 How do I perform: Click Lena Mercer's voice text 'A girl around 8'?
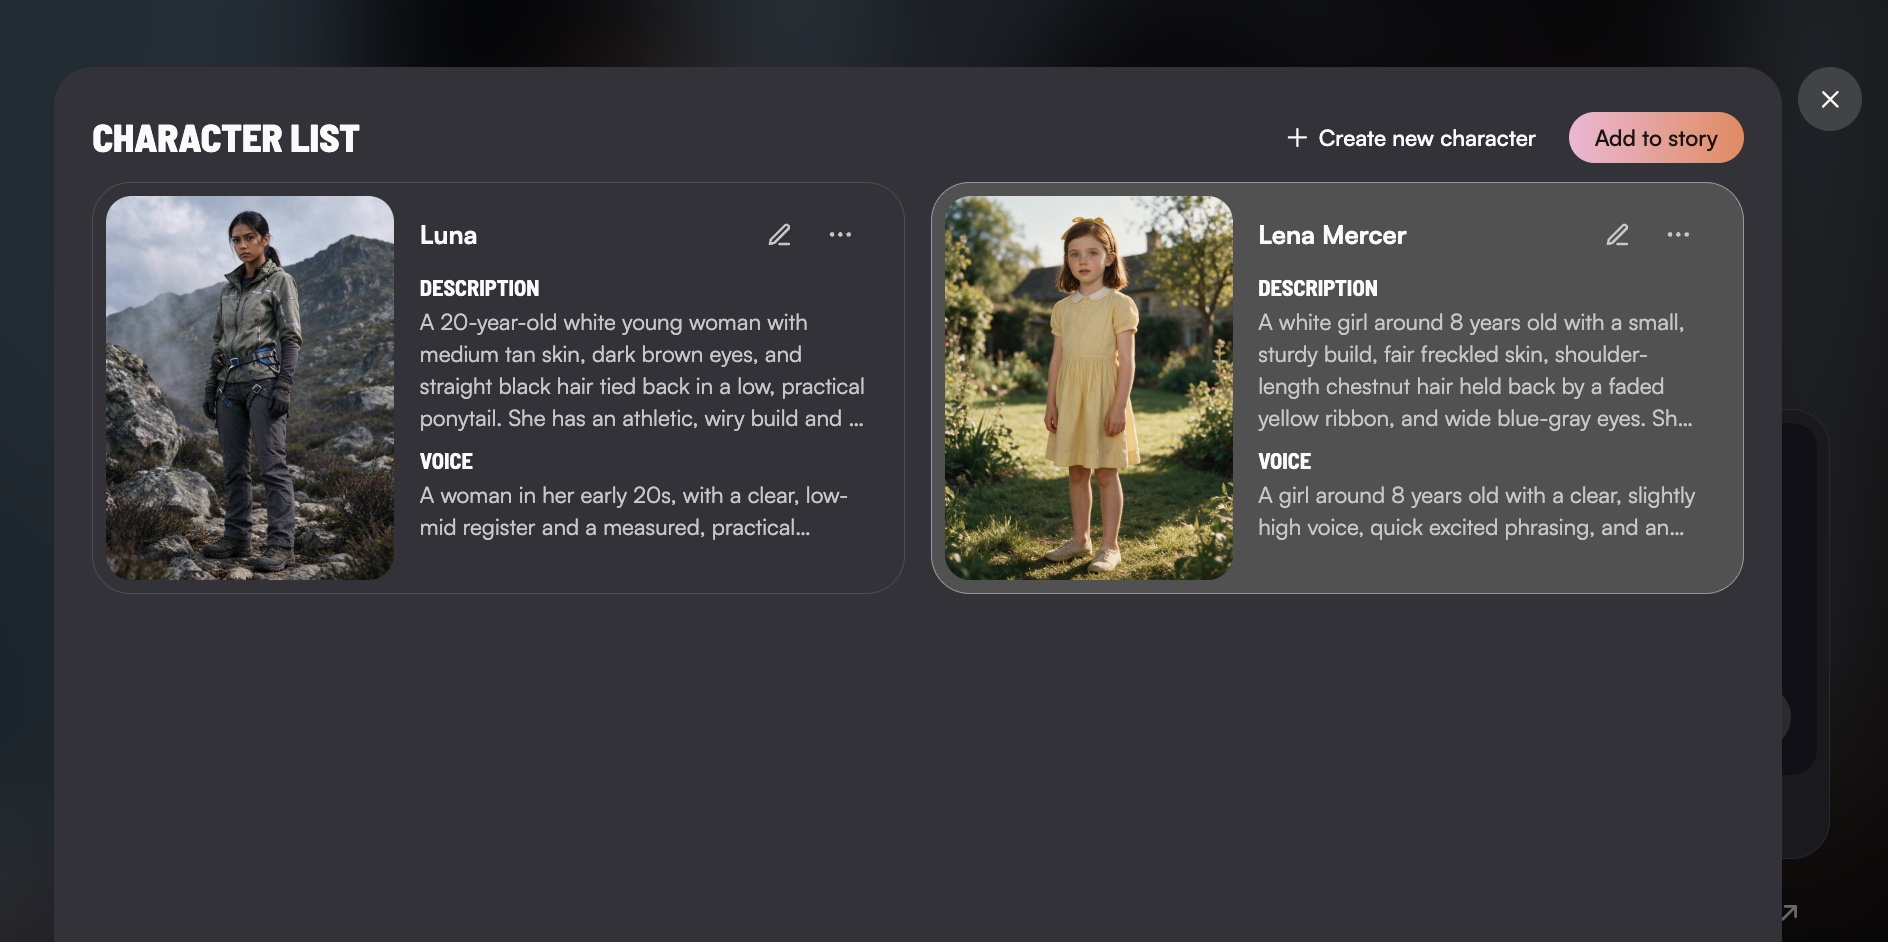click(x=1476, y=511)
